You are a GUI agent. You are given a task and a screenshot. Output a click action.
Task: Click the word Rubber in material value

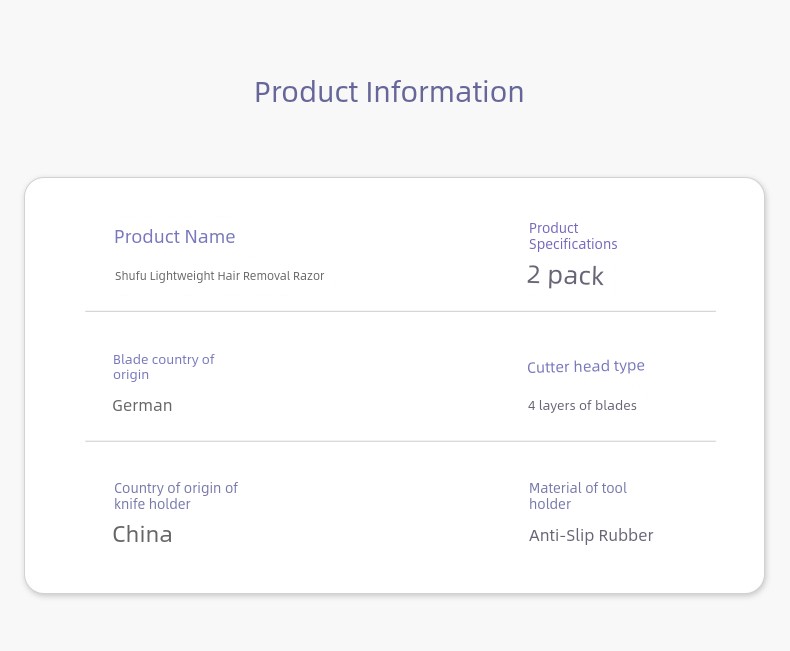click(626, 536)
